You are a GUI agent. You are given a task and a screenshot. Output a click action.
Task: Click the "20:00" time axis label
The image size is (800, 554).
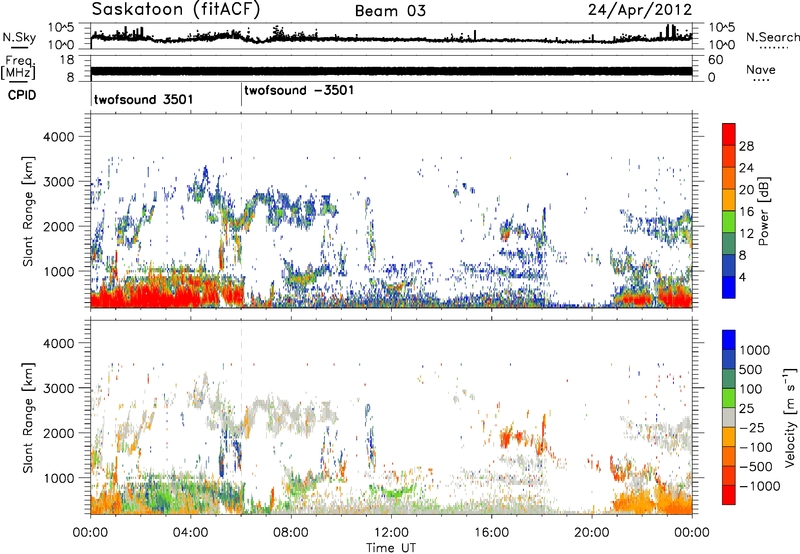tap(592, 533)
